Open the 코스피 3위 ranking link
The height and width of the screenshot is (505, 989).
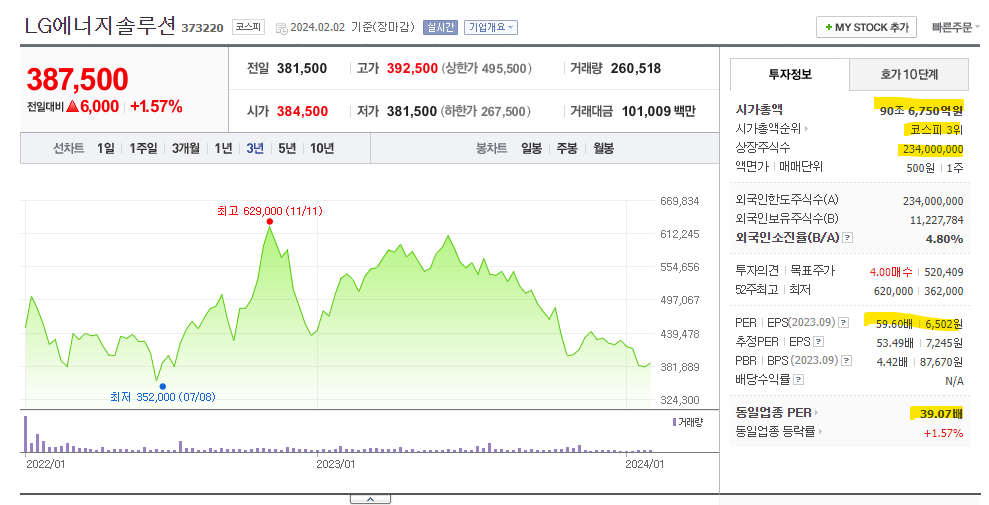click(936, 129)
